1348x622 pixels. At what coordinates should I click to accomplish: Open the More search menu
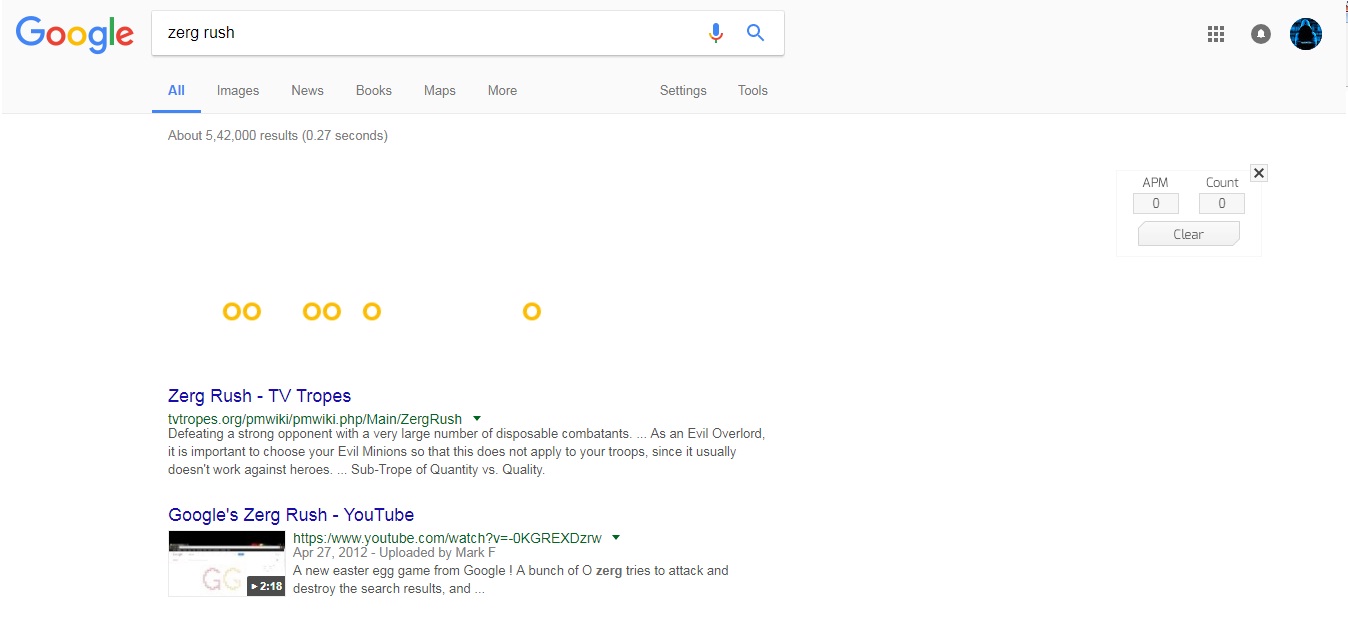[x=502, y=90]
